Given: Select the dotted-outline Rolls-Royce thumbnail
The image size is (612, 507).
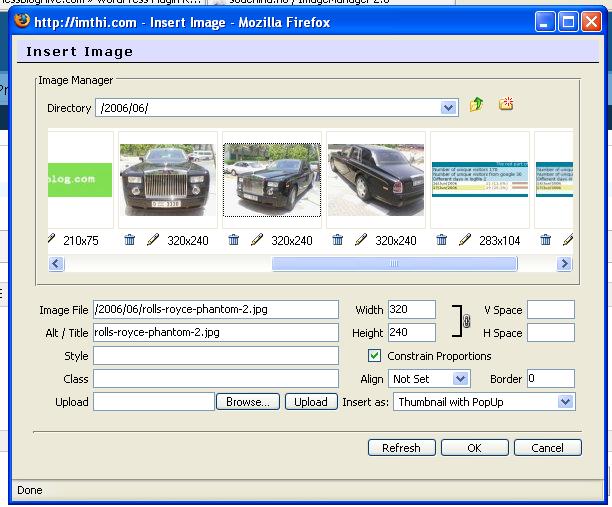Looking at the screenshot, I should (x=272, y=180).
